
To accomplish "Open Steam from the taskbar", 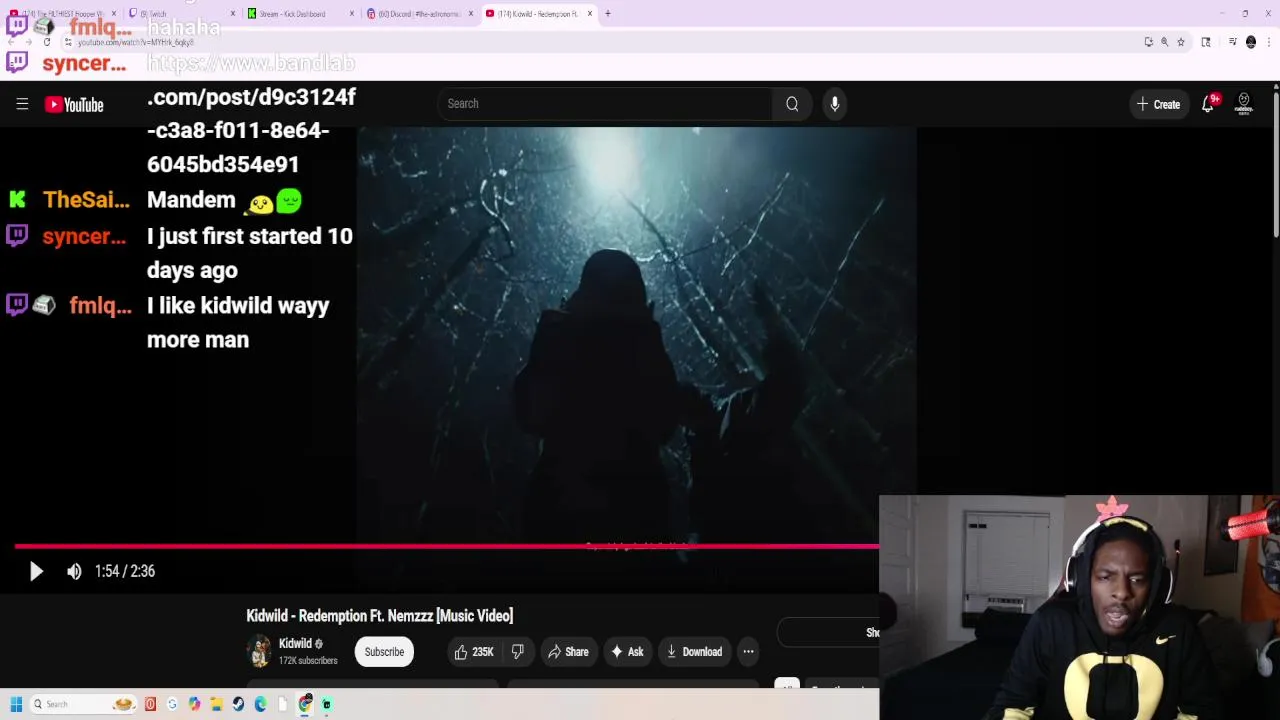I will [238, 704].
